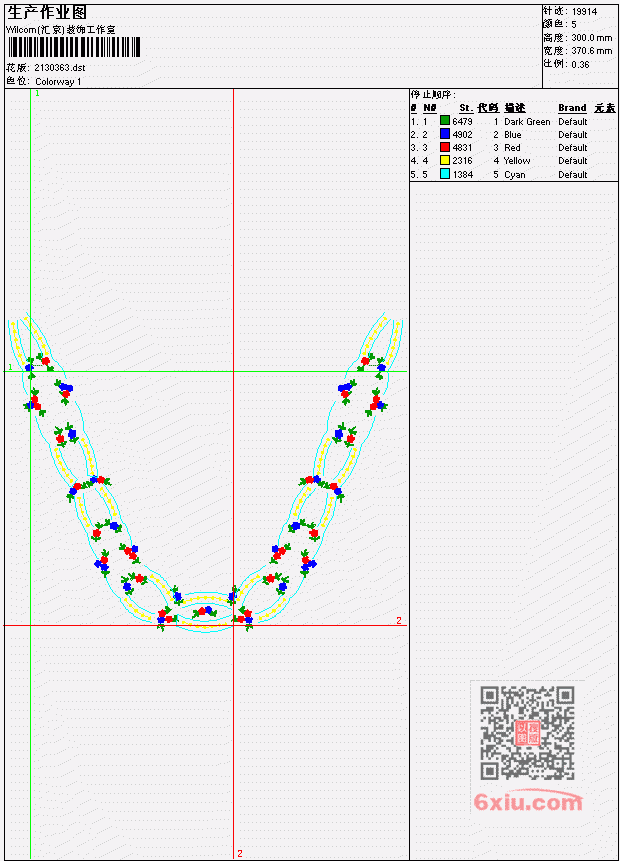The width and height of the screenshot is (620, 861).
Task: Click the stitch count 1384
Action: pyautogui.click(x=462, y=175)
